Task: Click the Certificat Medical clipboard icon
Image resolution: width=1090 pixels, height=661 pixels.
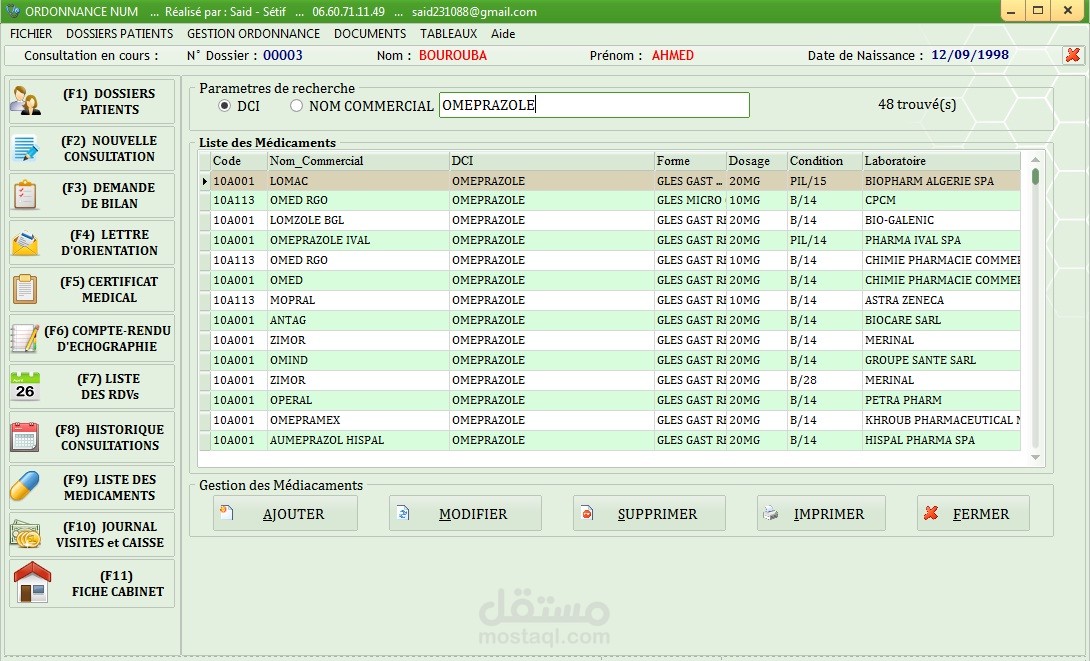Action: pos(25,290)
